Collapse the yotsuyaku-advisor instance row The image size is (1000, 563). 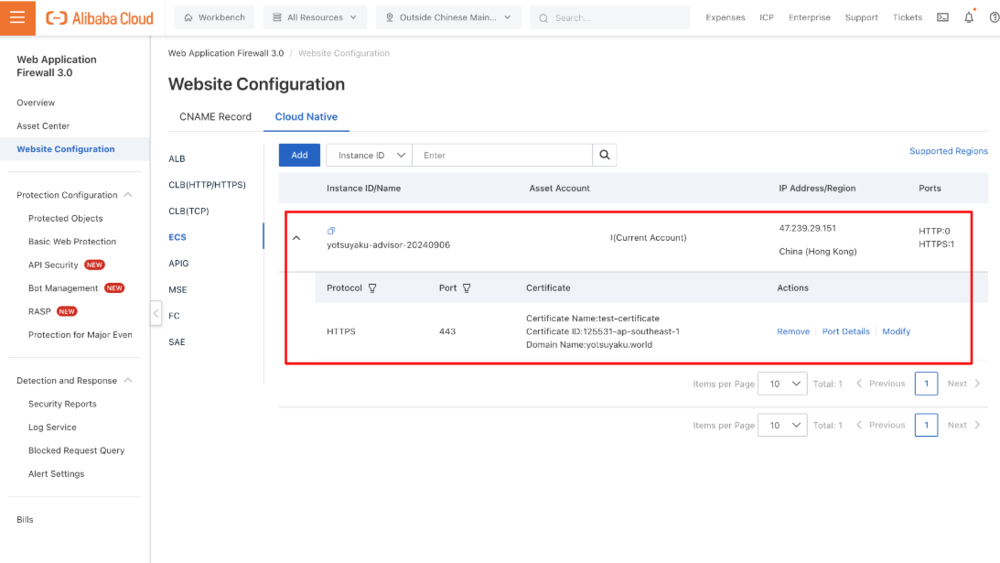pos(297,238)
